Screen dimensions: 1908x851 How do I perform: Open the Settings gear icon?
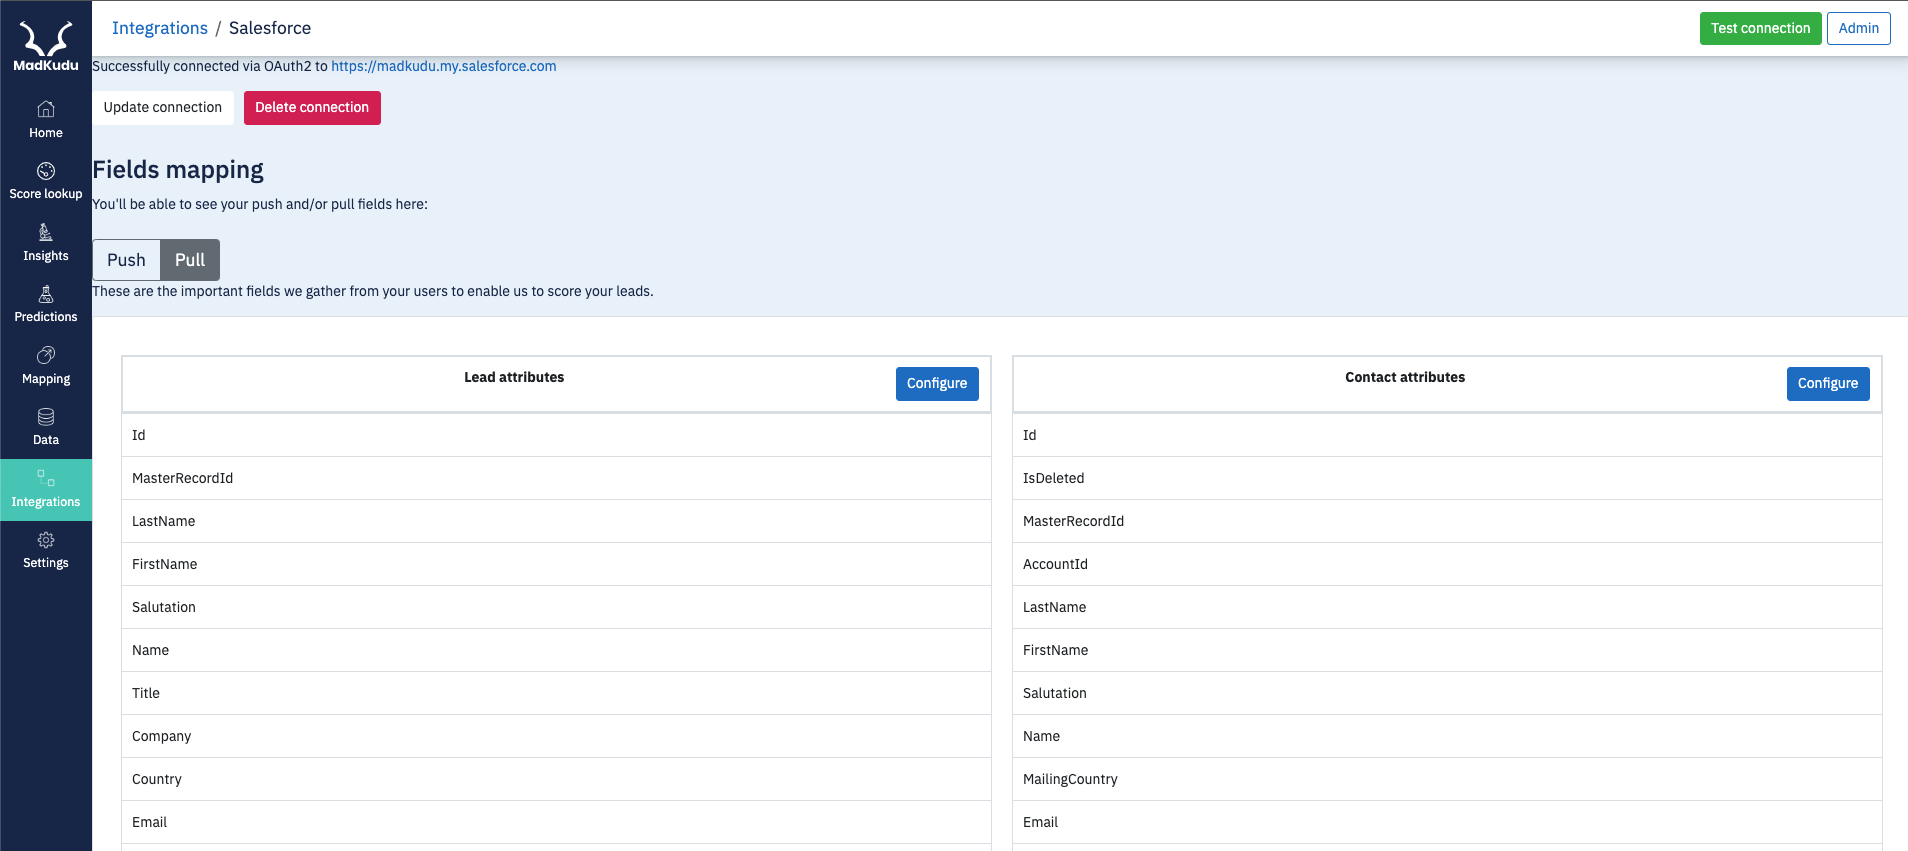46,540
